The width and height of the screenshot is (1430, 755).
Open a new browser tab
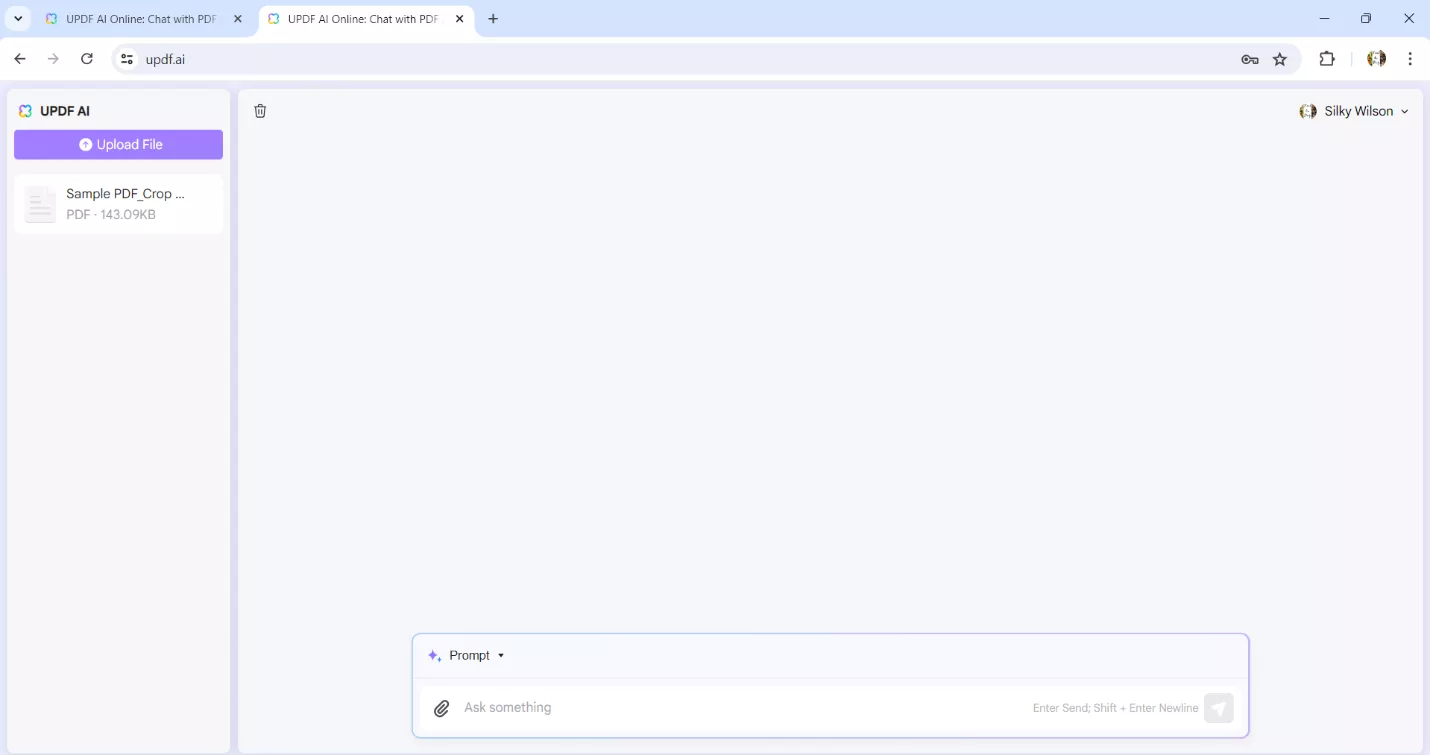tap(493, 18)
